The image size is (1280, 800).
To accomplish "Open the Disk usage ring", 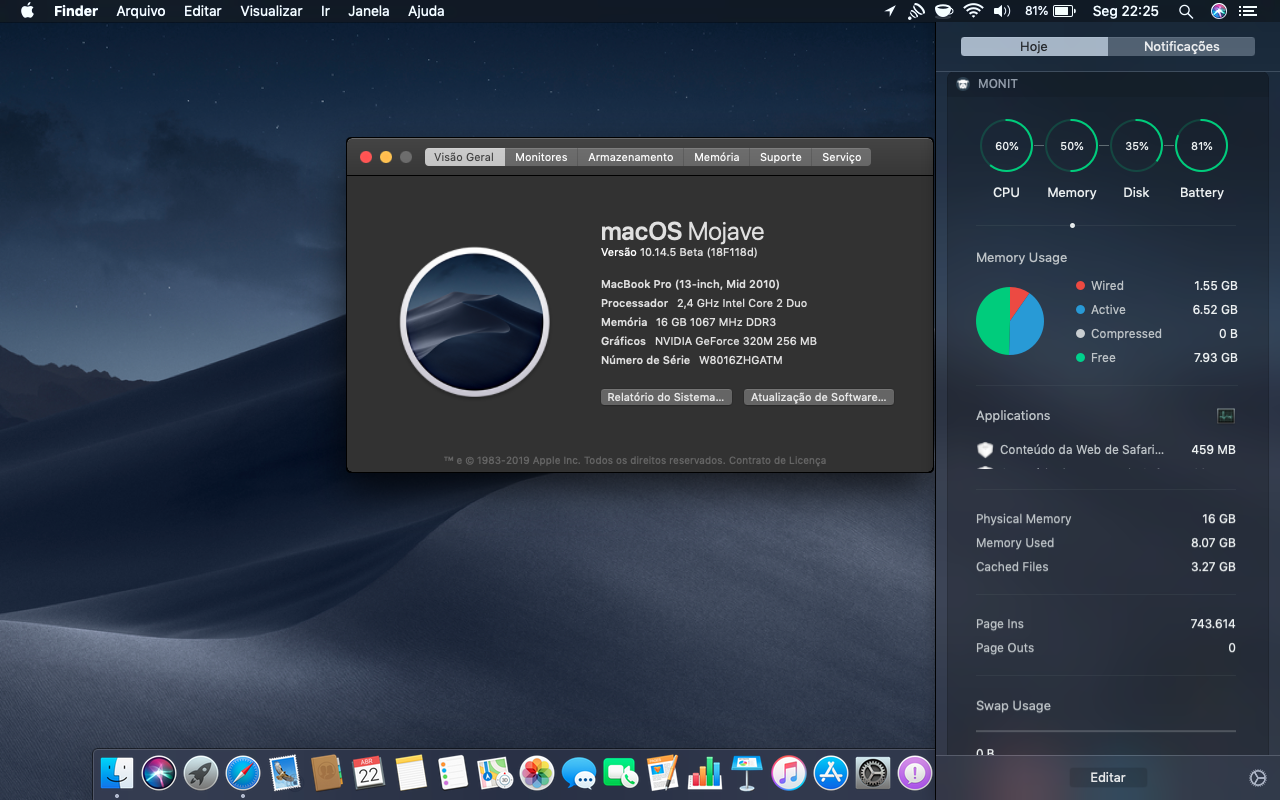I will click(x=1136, y=146).
